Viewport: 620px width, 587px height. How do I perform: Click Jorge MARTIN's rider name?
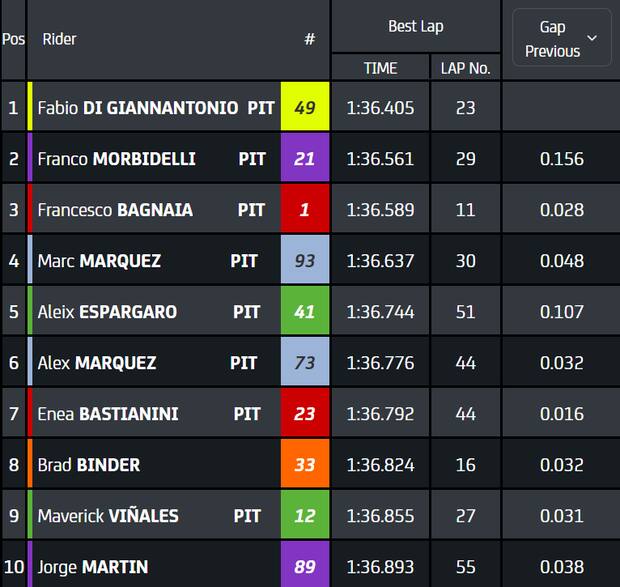[x=92, y=567]
